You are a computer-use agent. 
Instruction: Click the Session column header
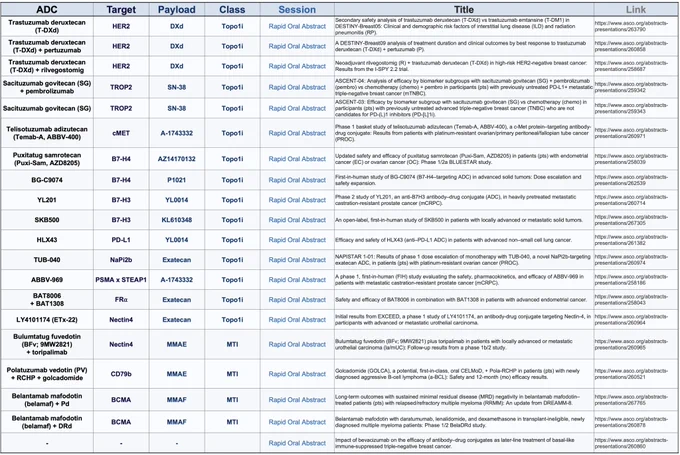(297, 10)
